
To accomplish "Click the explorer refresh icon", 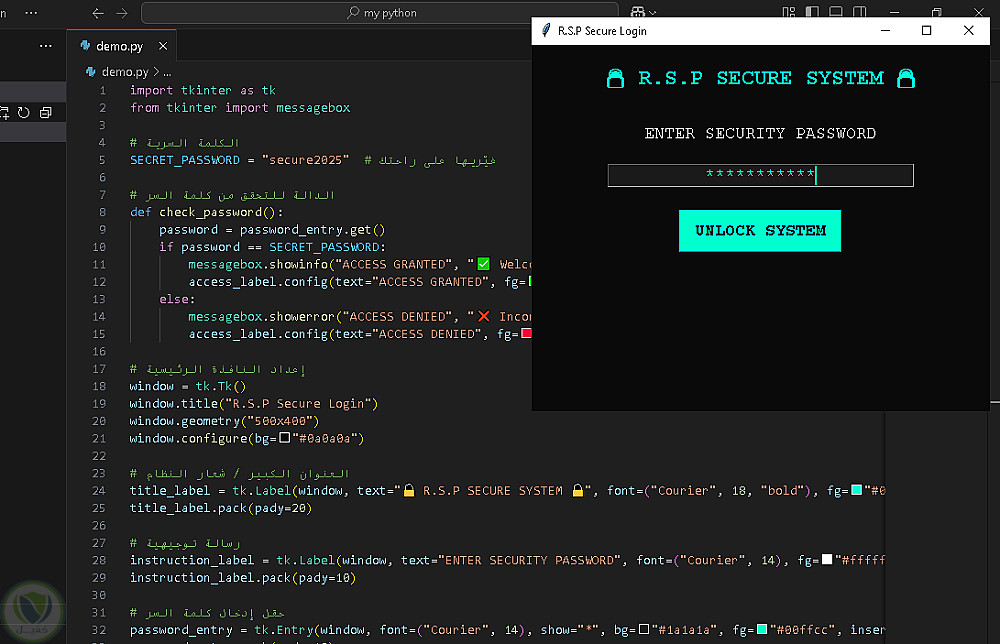I will coord(24,113).
